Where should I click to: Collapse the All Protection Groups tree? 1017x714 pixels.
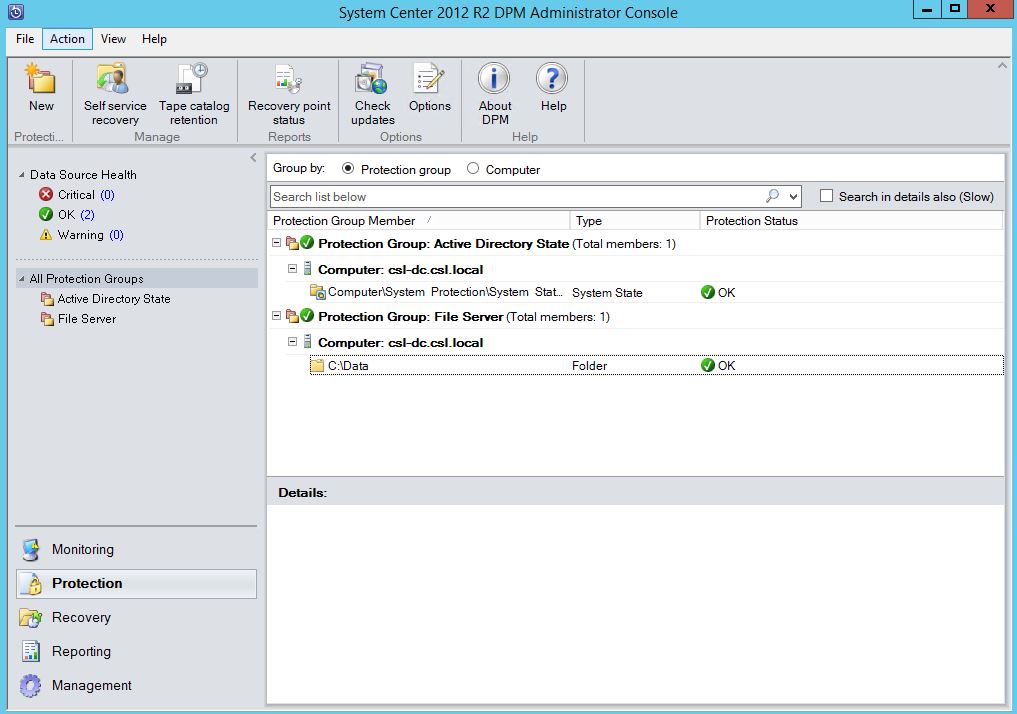click(x=22, y=279)
